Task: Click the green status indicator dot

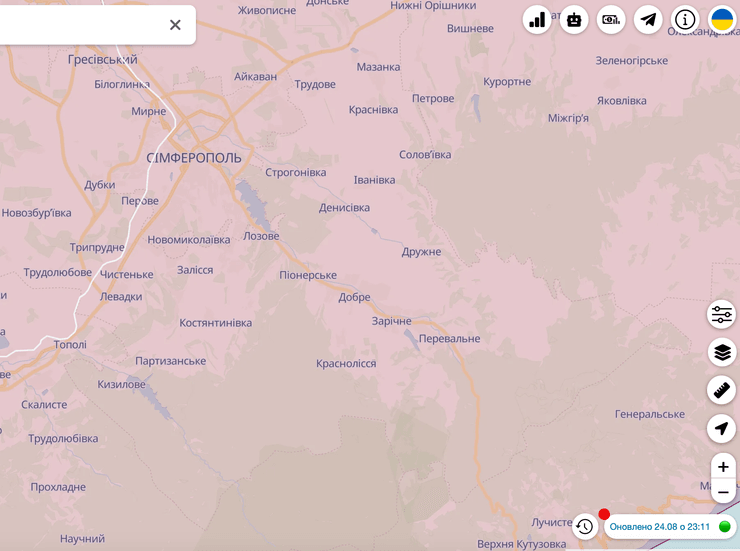Action: pyautogui.click(x=725, y=526)
